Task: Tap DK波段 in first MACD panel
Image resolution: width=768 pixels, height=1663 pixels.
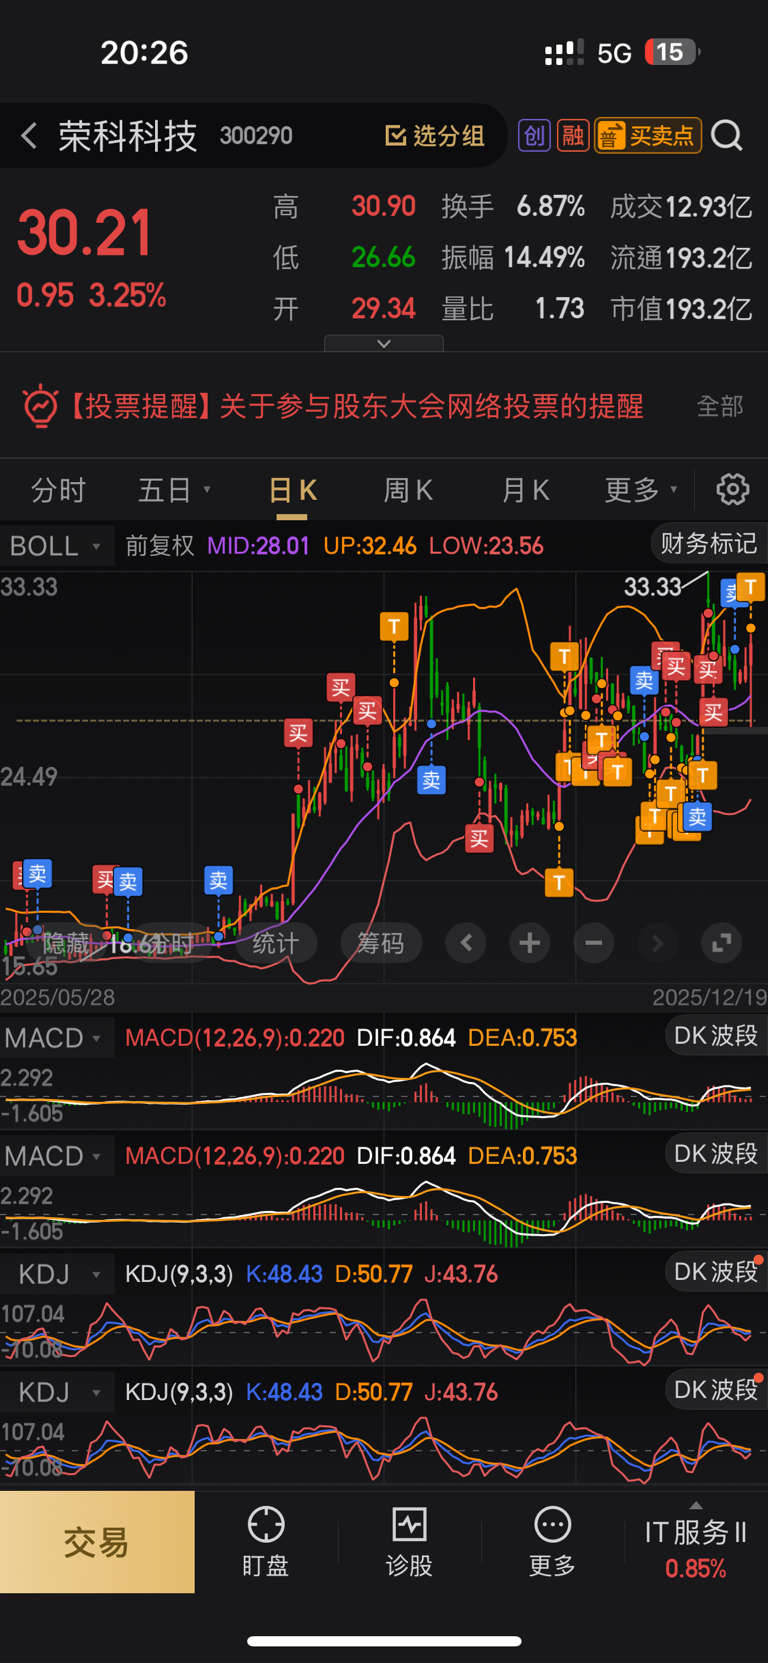Action: coord(716,1035)
